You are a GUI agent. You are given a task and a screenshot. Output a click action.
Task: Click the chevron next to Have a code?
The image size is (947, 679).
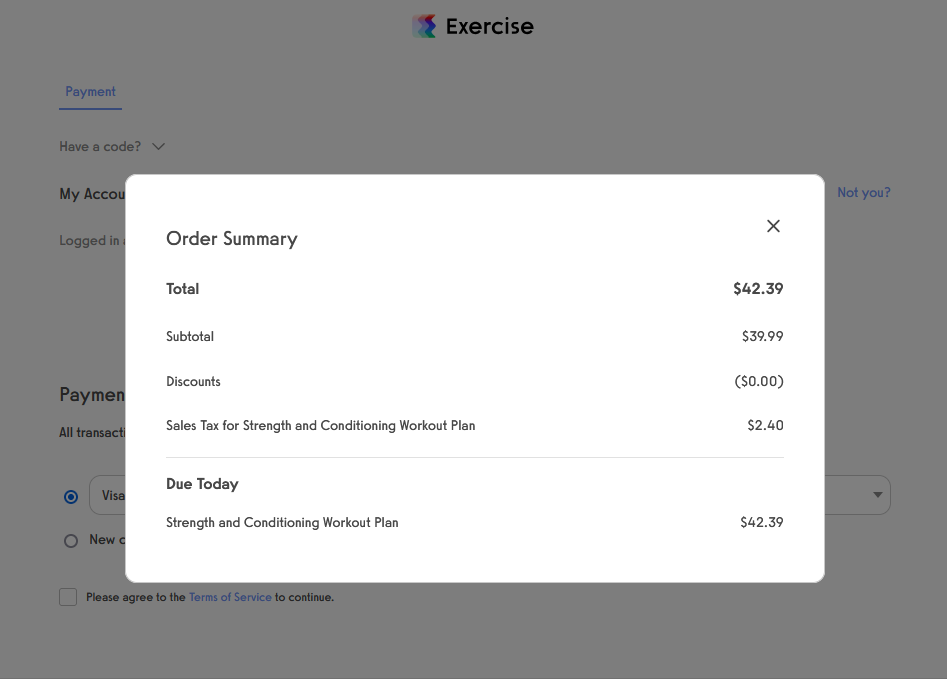(158, 146)
